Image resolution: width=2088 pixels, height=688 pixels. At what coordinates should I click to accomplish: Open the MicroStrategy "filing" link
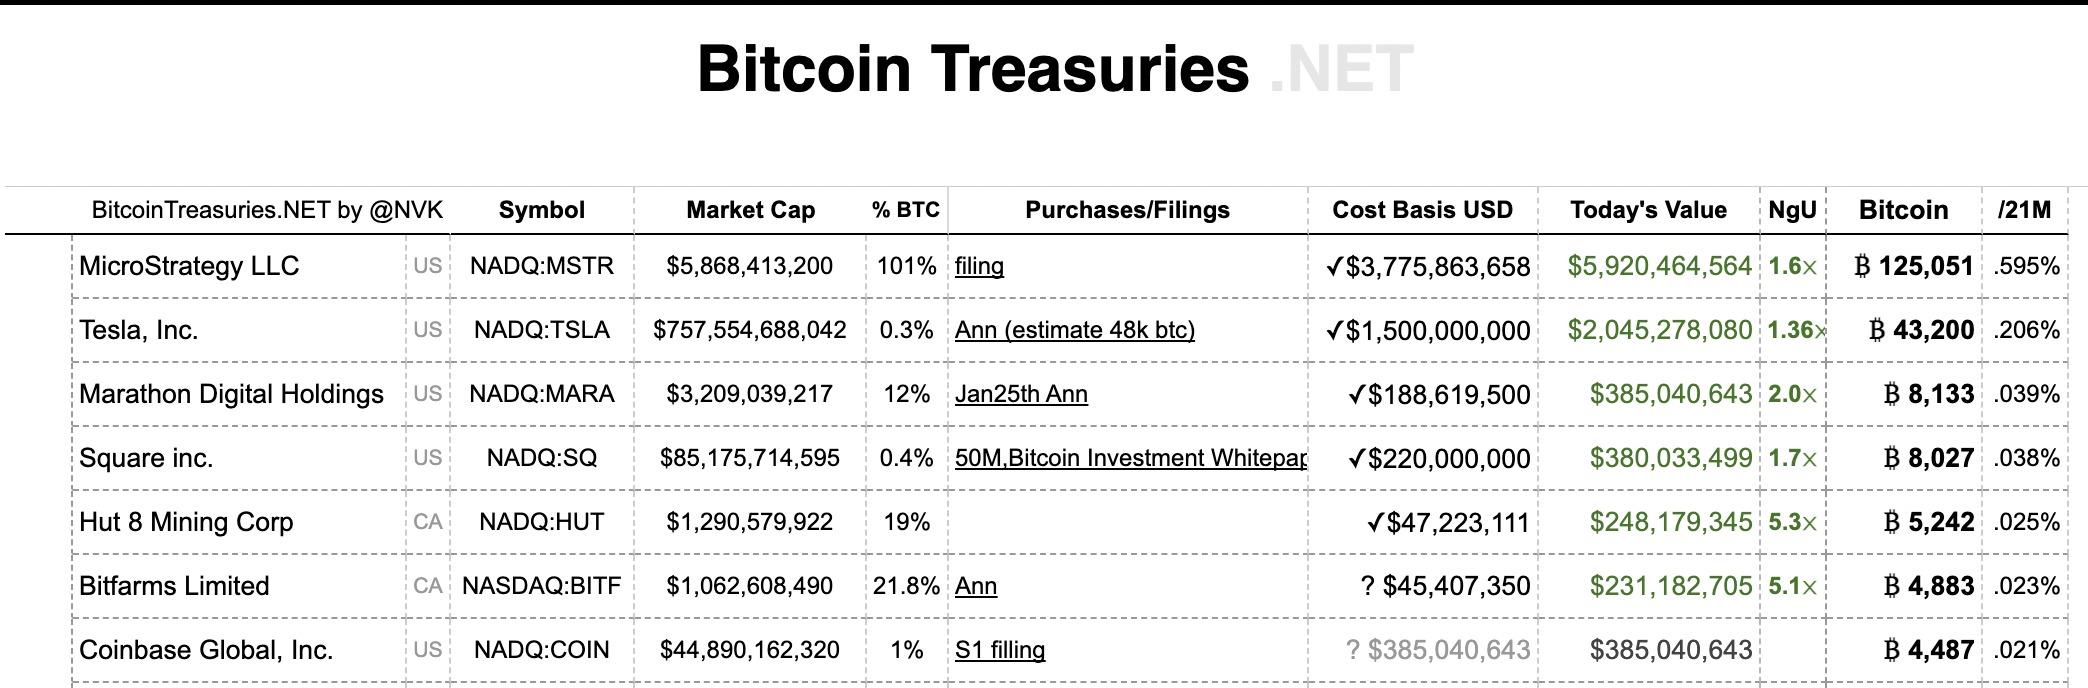979,266
